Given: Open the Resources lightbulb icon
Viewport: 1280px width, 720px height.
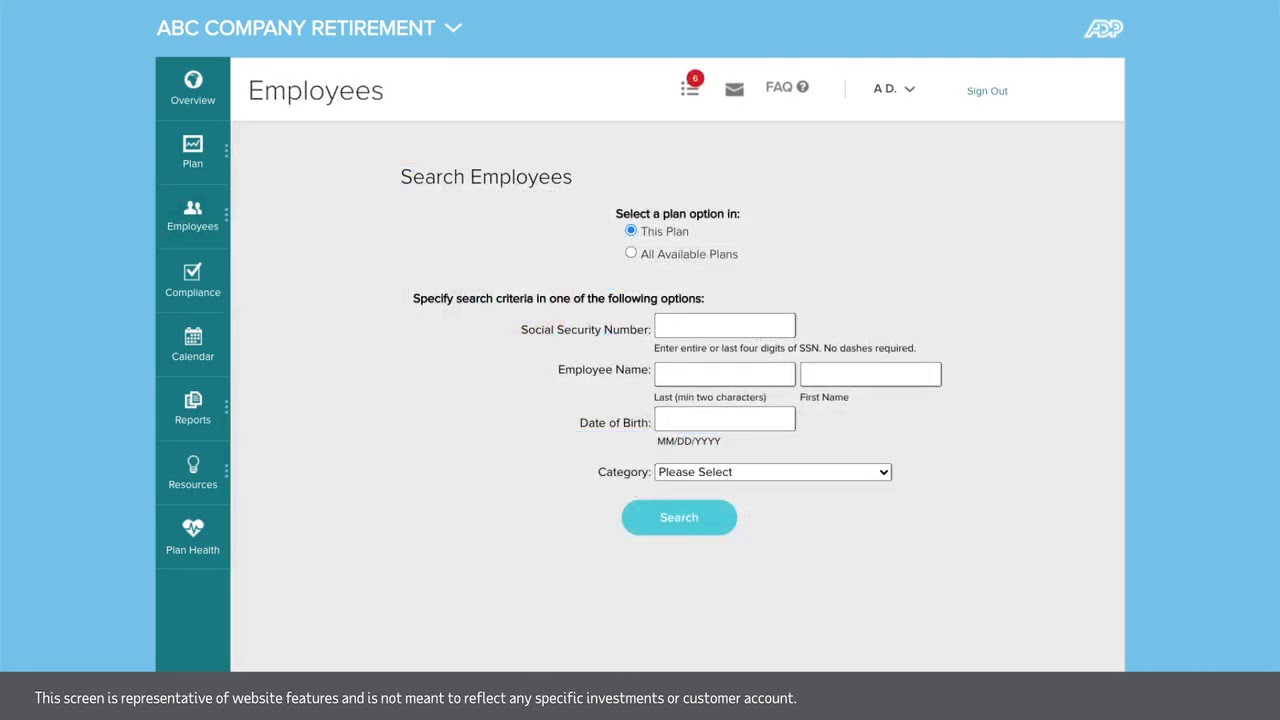Looking at the screenshot, I should (x=193, y=465).
